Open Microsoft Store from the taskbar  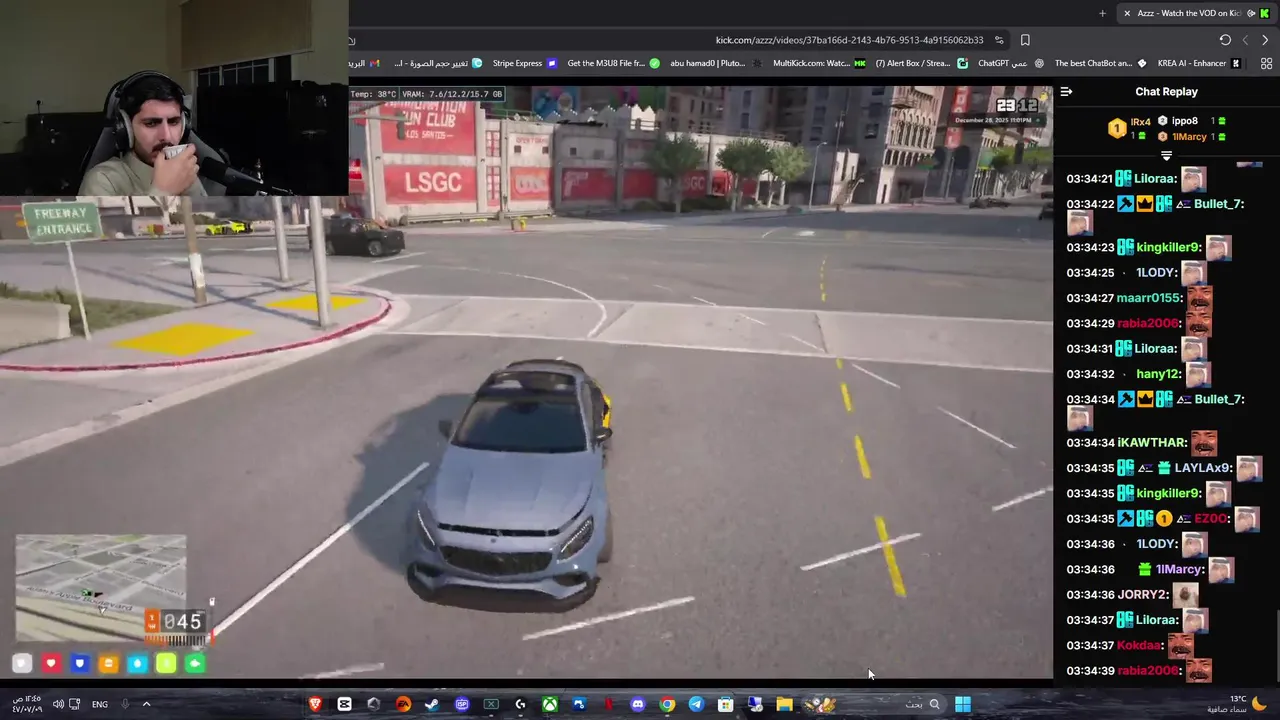[726, 704]
